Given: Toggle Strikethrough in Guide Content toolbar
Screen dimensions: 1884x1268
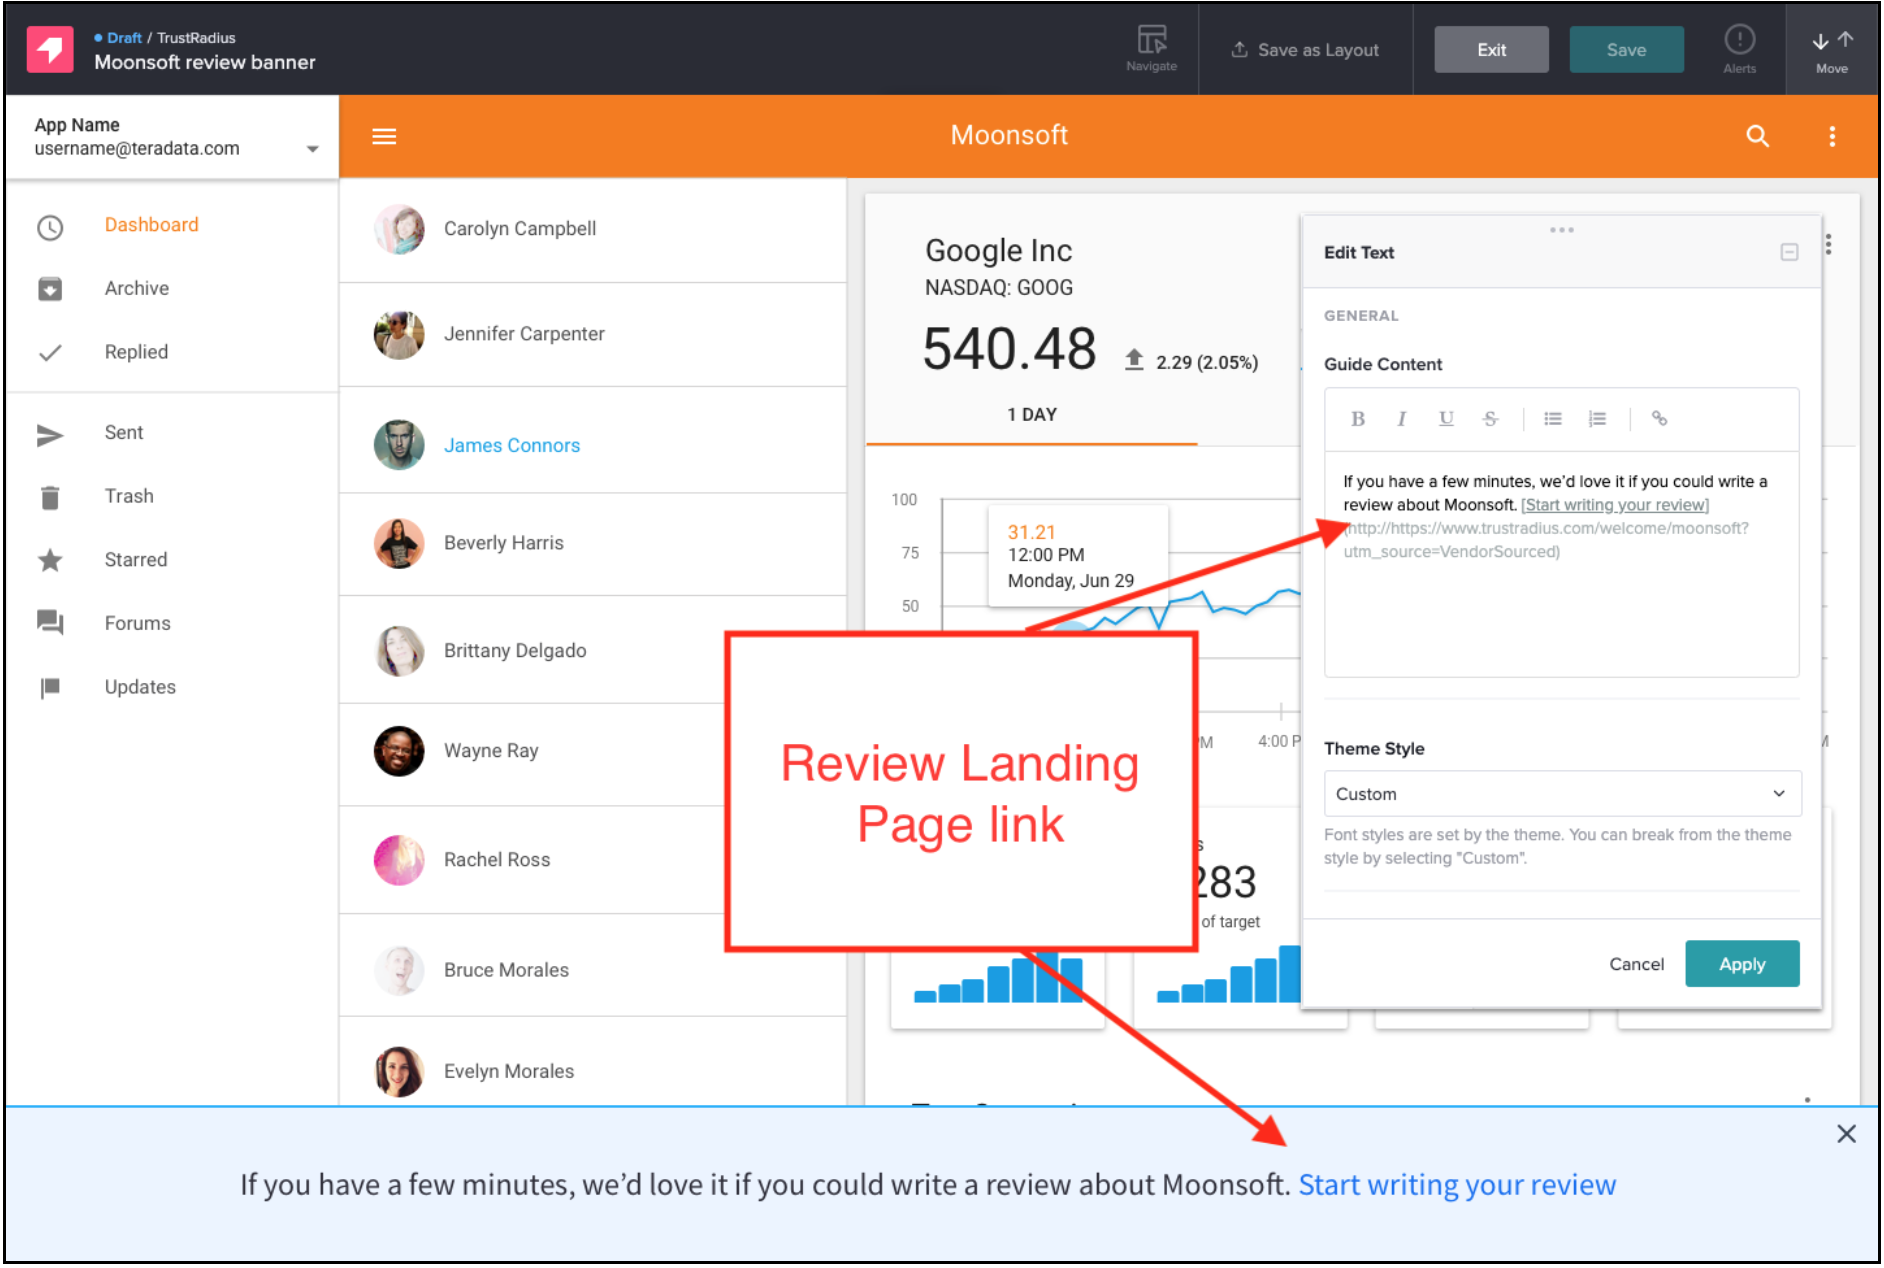Looking at the screenshot, I should [1490, 419].
